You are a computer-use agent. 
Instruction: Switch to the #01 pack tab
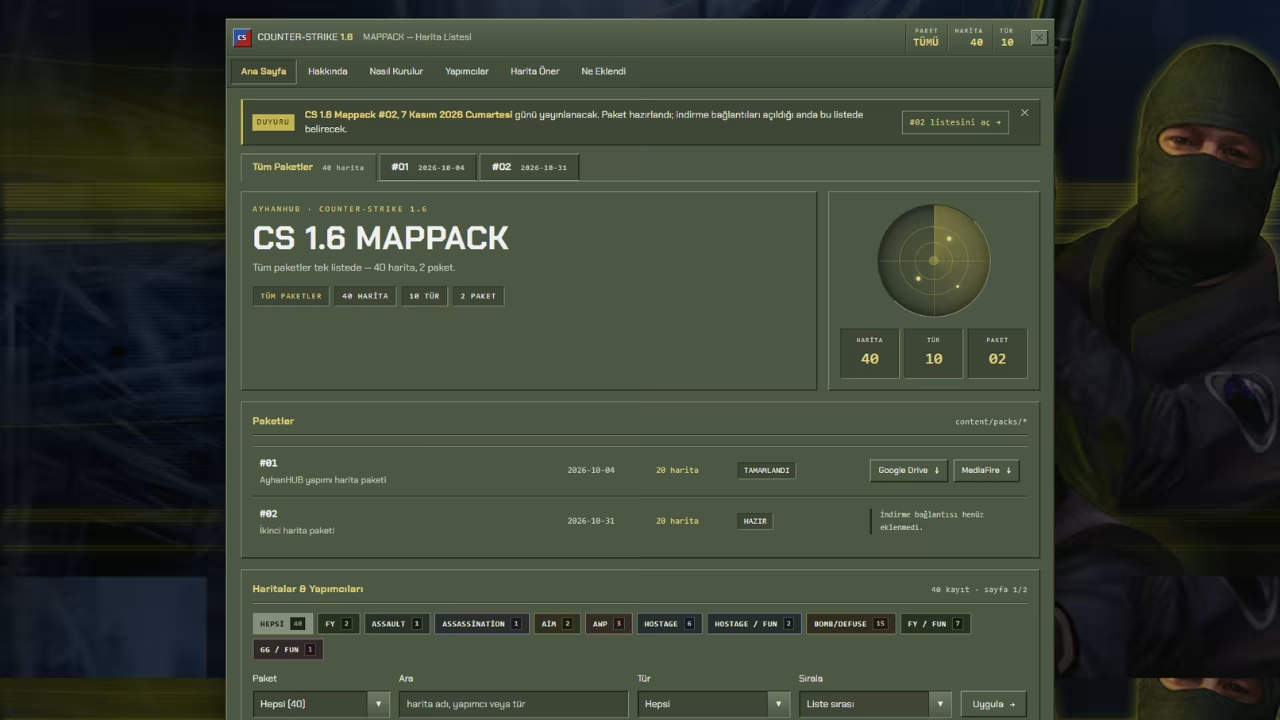pyautogui.click(x=428, y=167)
